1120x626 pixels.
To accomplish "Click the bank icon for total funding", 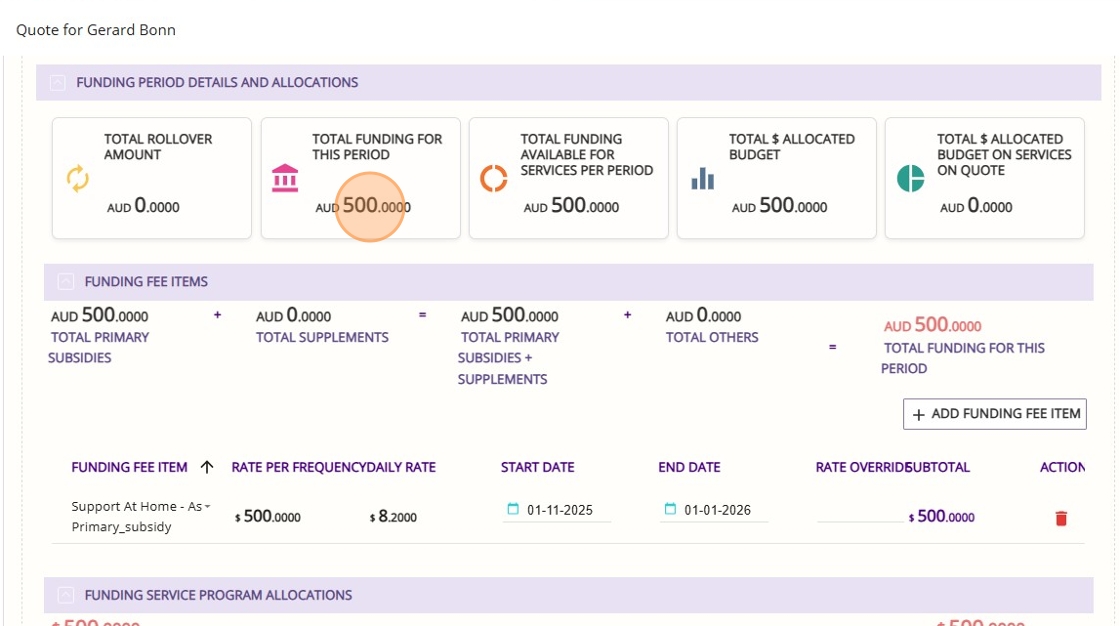I will 285,178.
